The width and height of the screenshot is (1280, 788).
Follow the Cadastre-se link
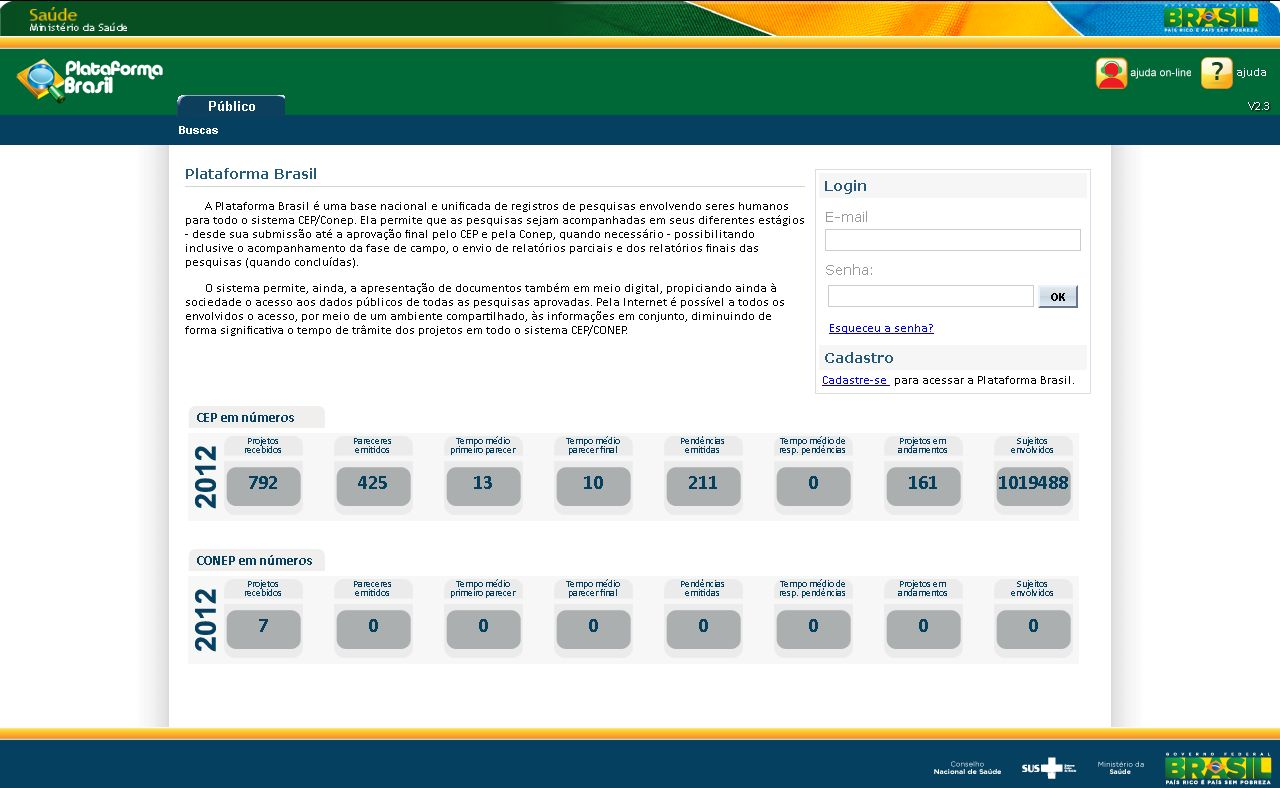pos(855,380)
